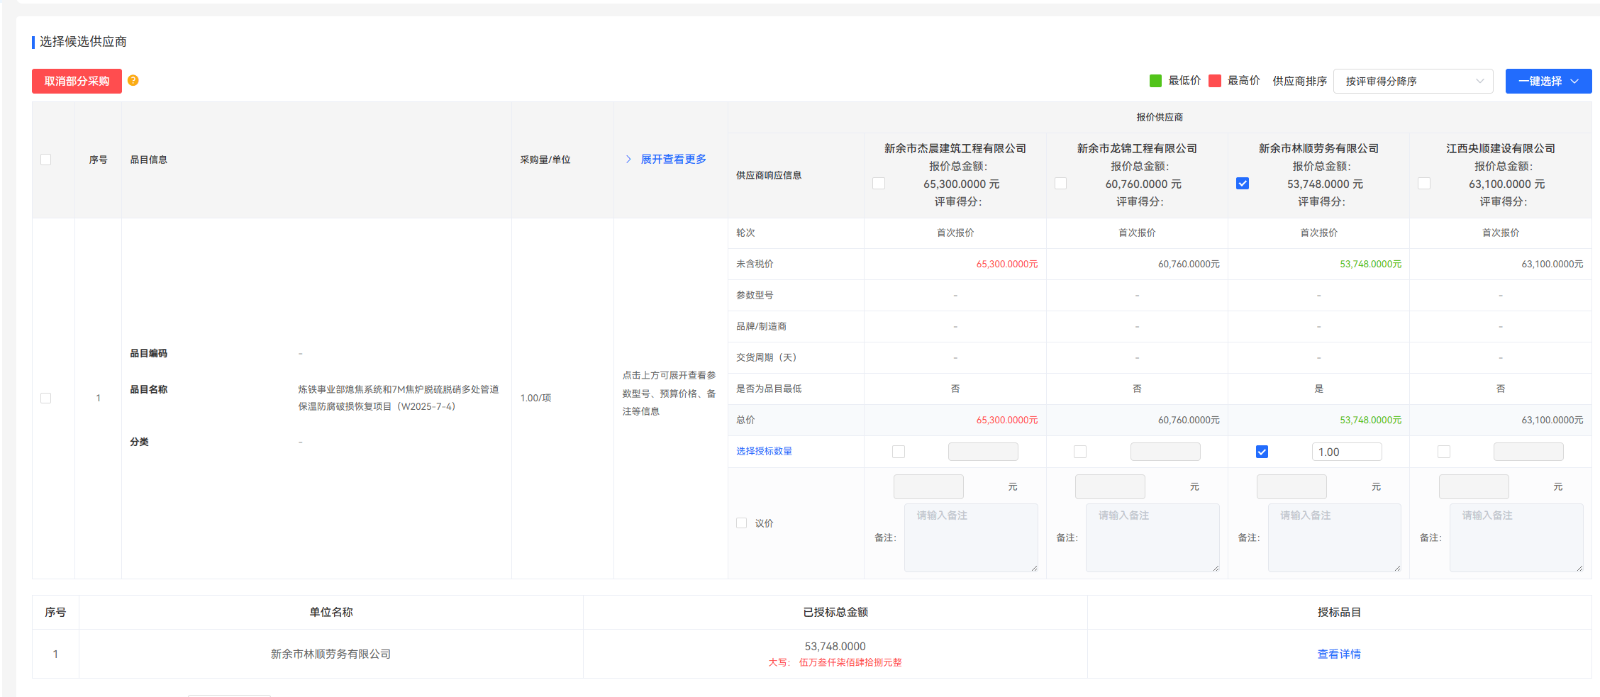The height and width of the screenshot is (697, 1600).
Task: Check the 新余市杰晨建筑工程有限公司 supplier checkbox
Action: click(x=878, y=183)
